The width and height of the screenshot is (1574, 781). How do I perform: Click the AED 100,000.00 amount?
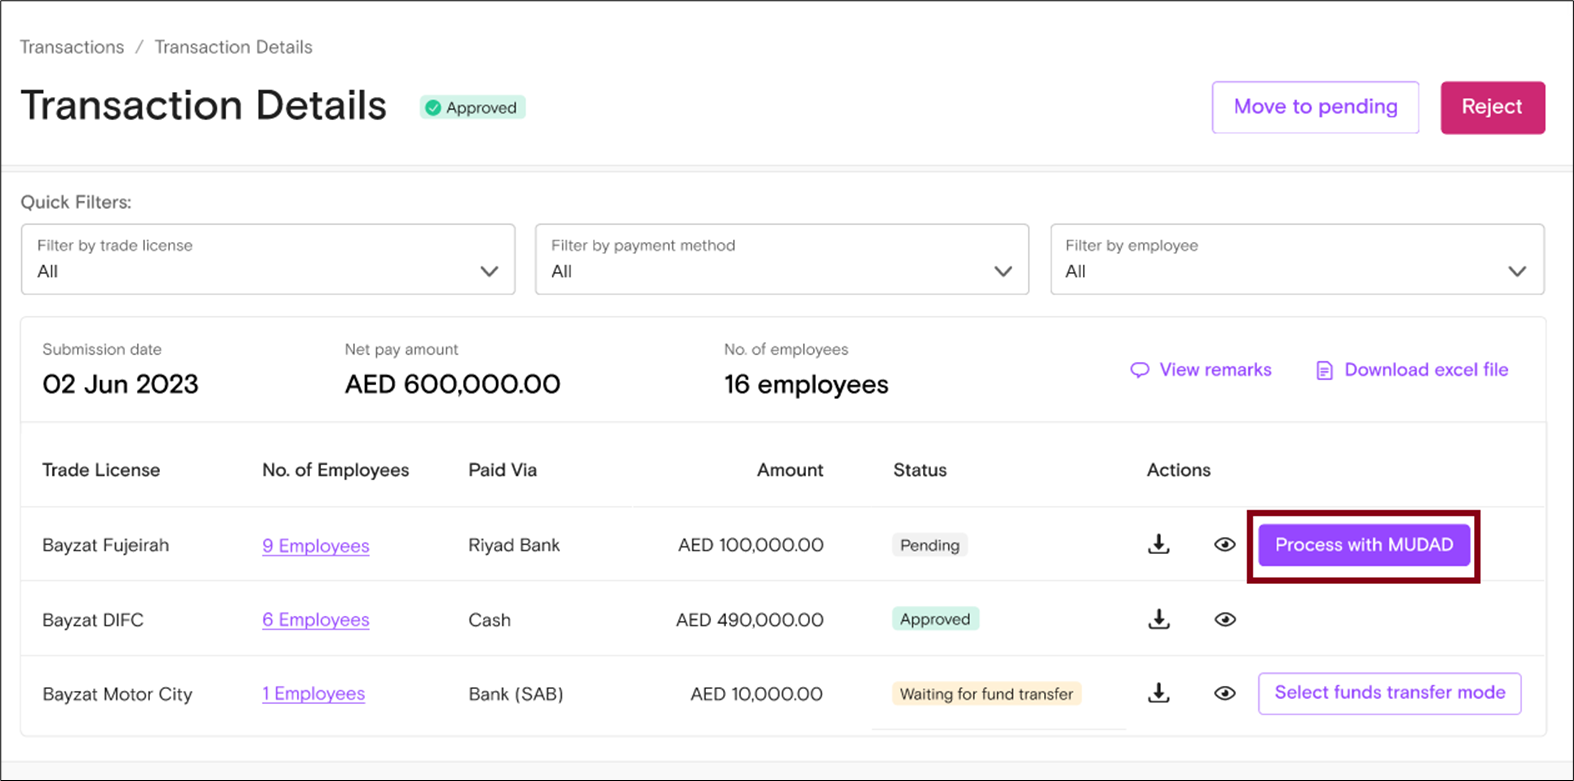coord(751,545)
